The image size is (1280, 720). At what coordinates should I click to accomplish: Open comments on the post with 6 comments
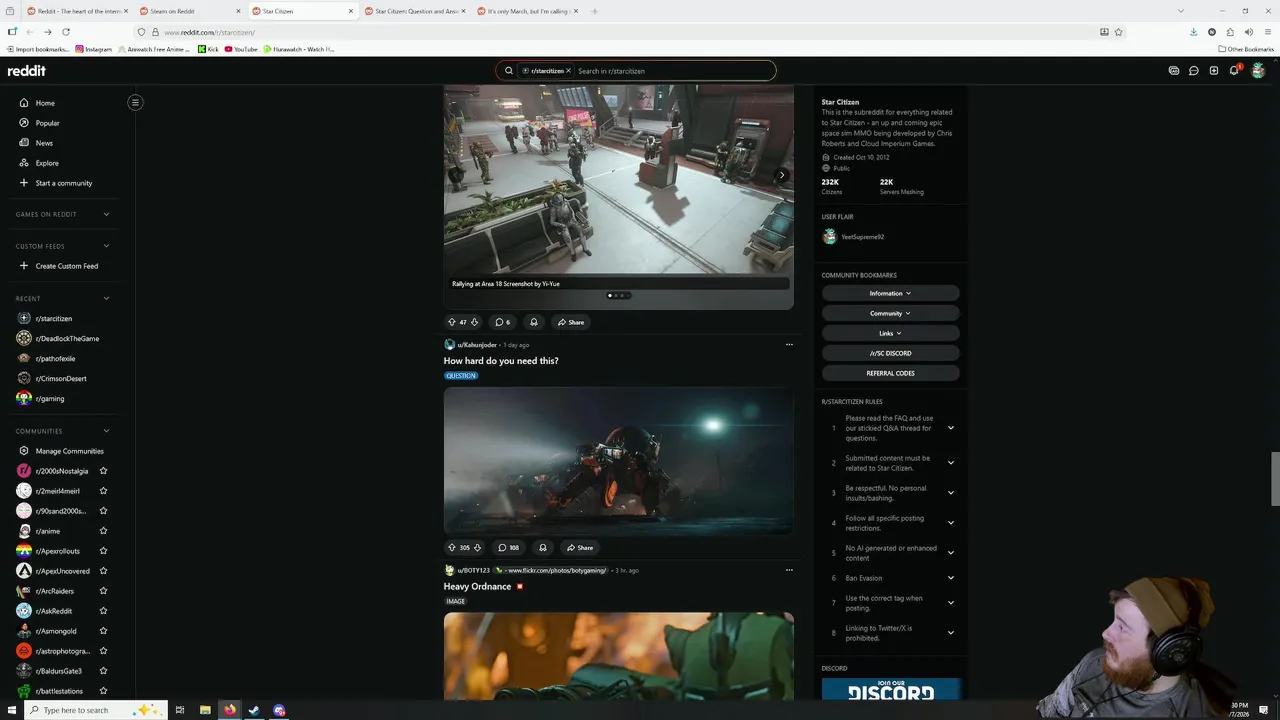(x=503, y=322)
